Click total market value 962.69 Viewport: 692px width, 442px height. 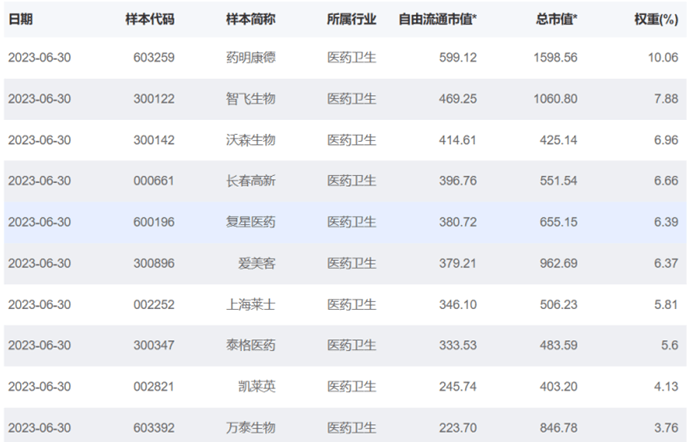[559, 263]
